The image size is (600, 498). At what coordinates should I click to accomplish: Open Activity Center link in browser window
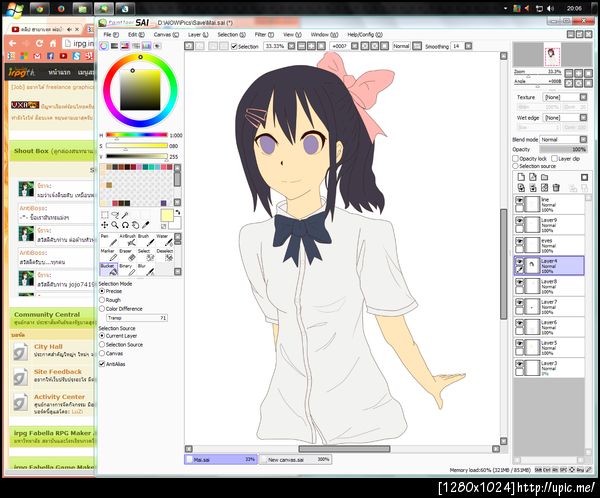click(x=59, y=397)
